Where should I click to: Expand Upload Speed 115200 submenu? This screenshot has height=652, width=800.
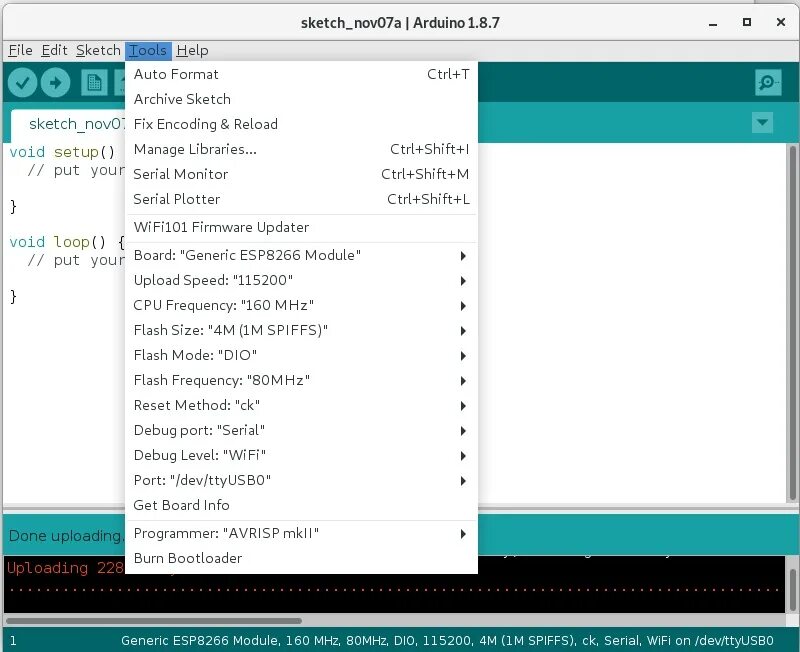point(301,281)
